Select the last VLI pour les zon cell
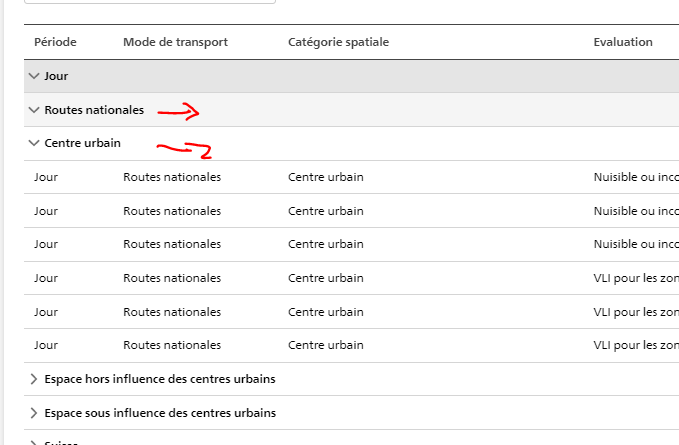 click(636, 345)
